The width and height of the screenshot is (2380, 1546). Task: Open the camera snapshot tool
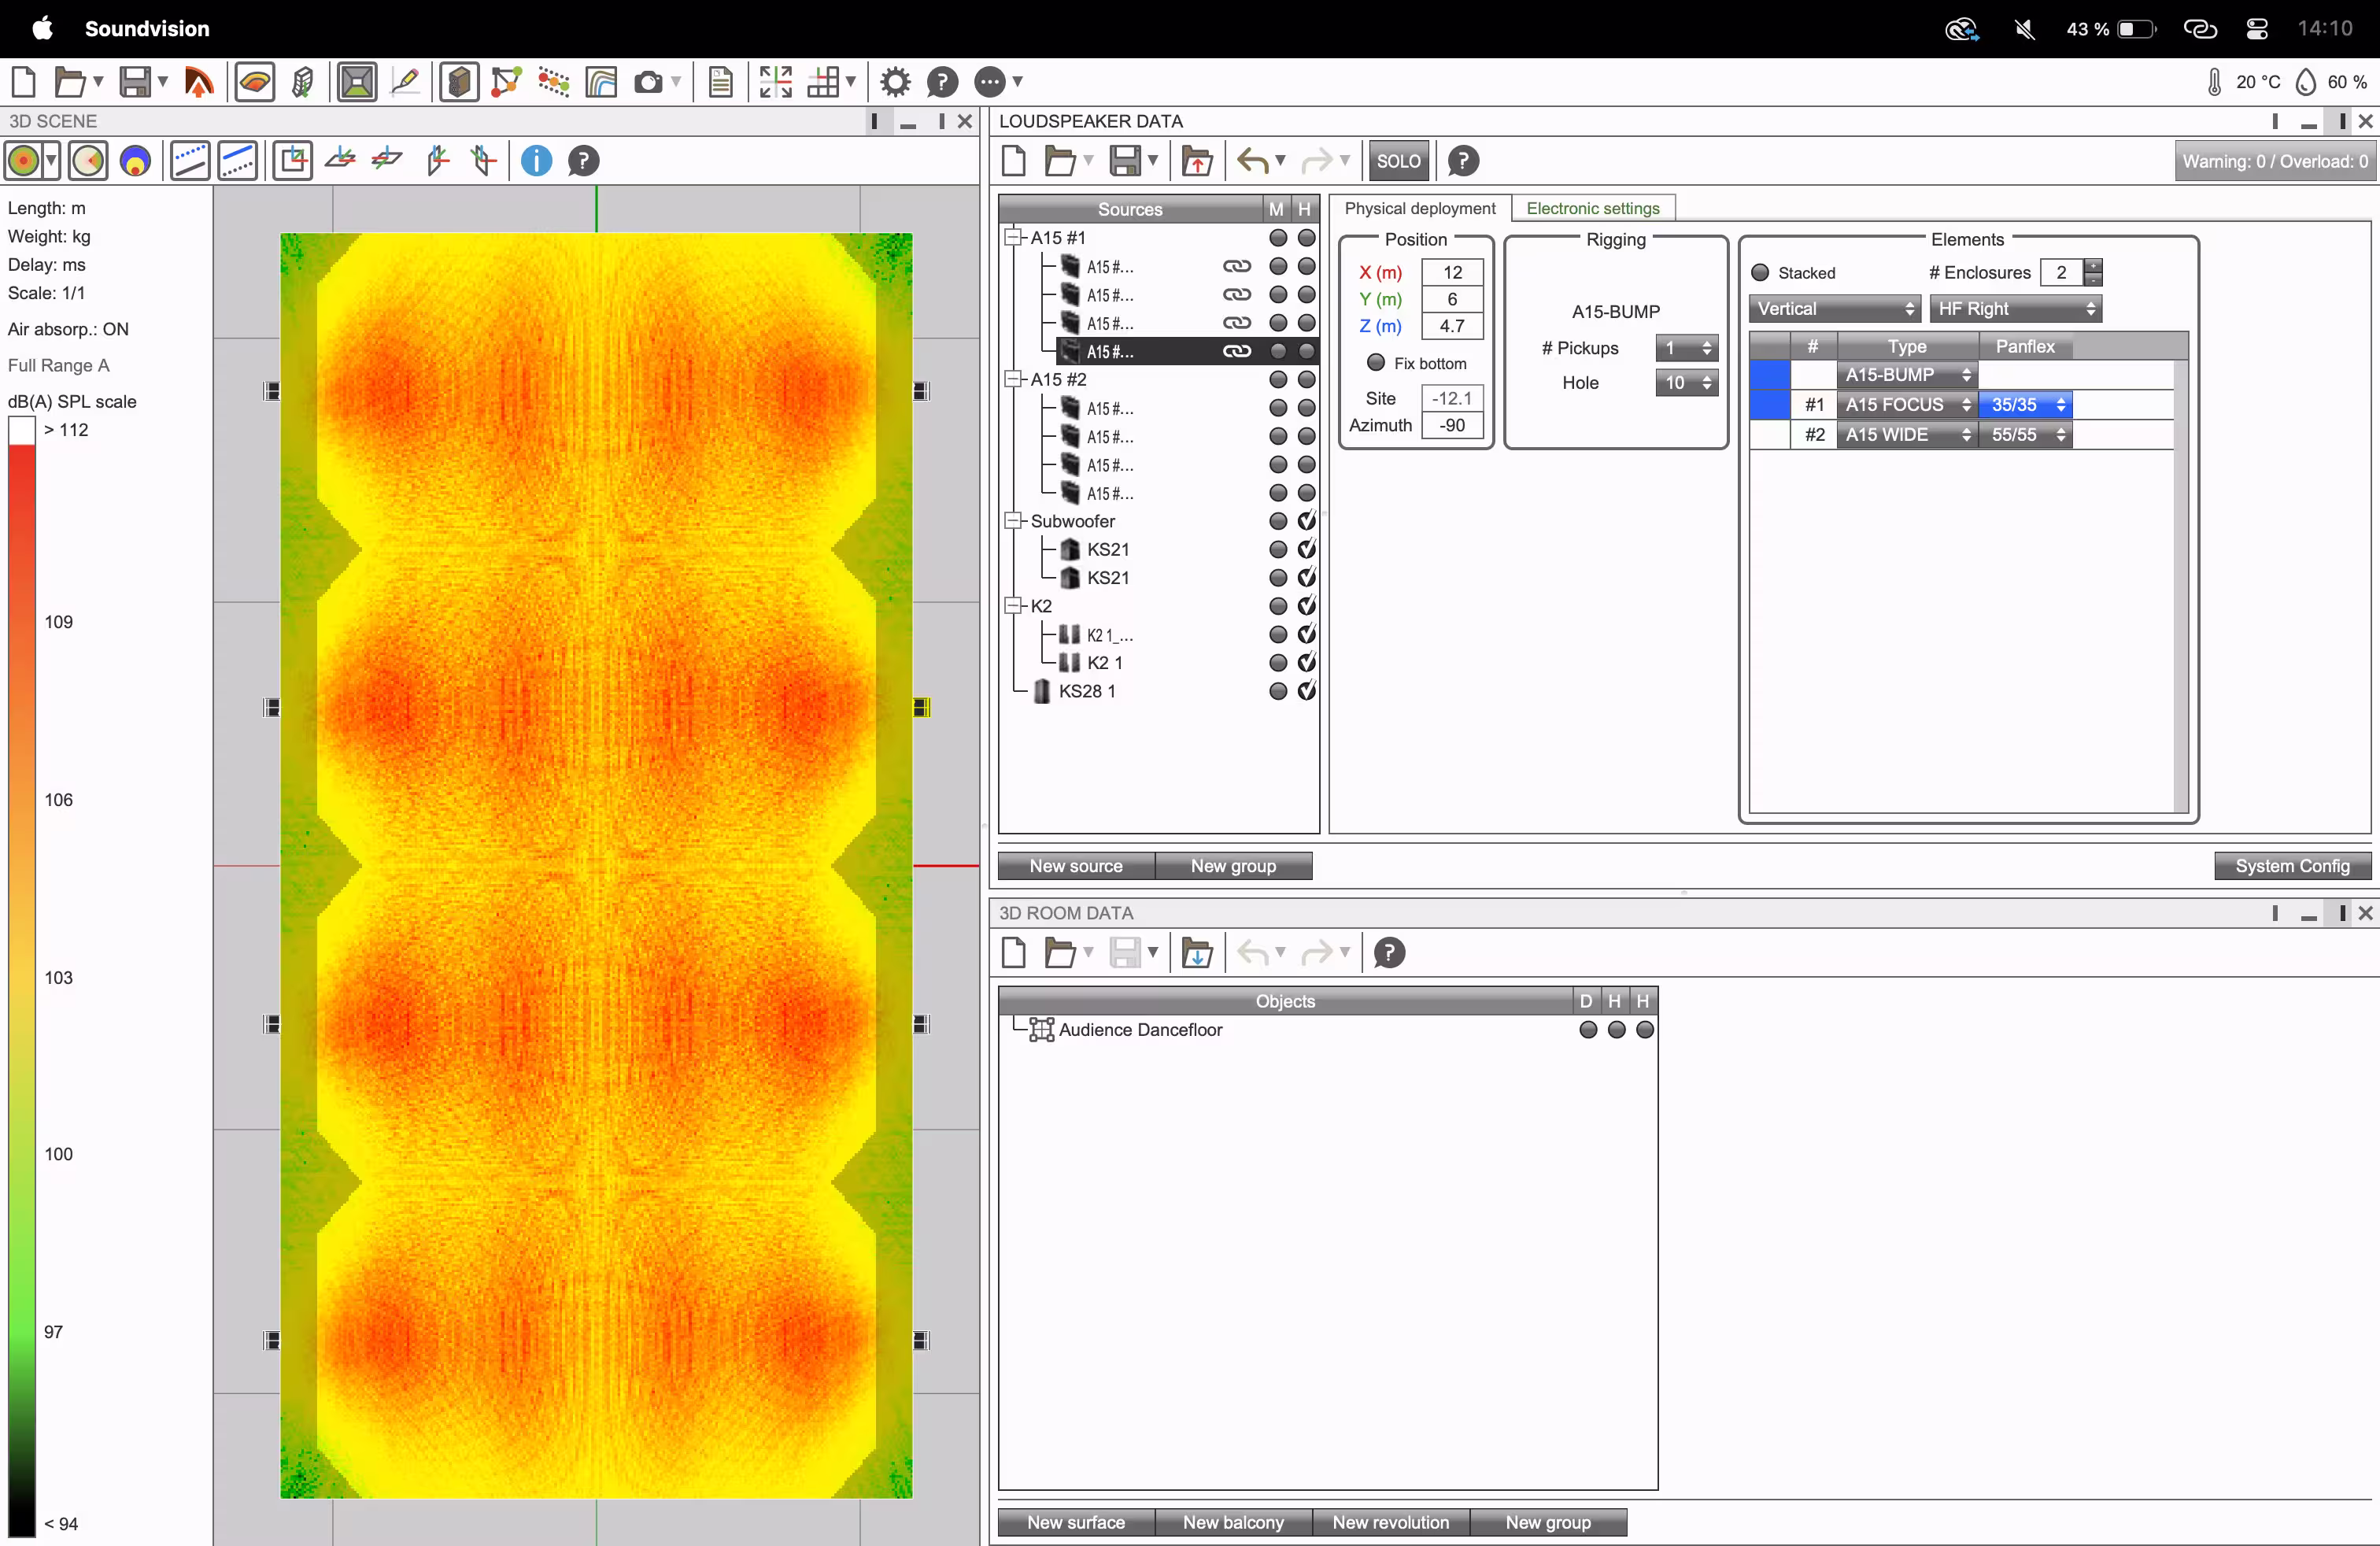click(x=648, y=82)
